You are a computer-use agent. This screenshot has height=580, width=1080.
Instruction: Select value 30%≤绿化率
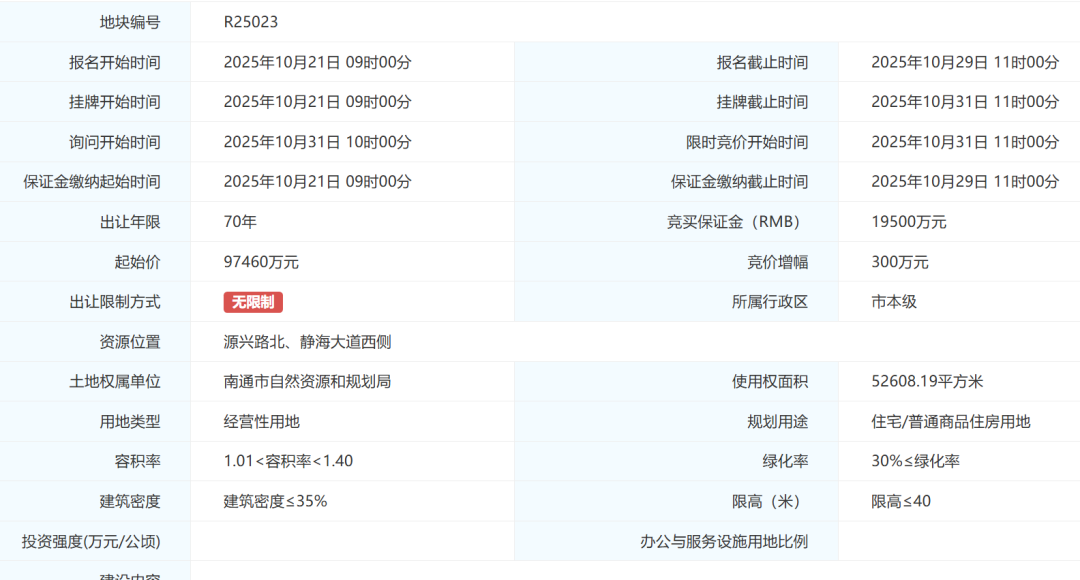pyautogui.click(x=915, y=462)
